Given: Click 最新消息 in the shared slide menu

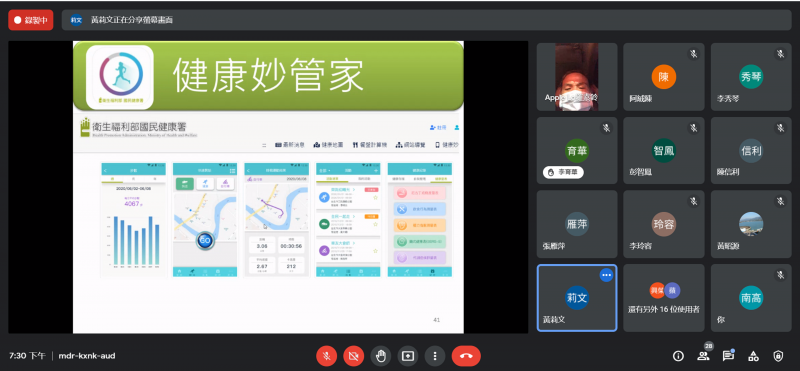Looking at the screenshot, I should point(290,145).
